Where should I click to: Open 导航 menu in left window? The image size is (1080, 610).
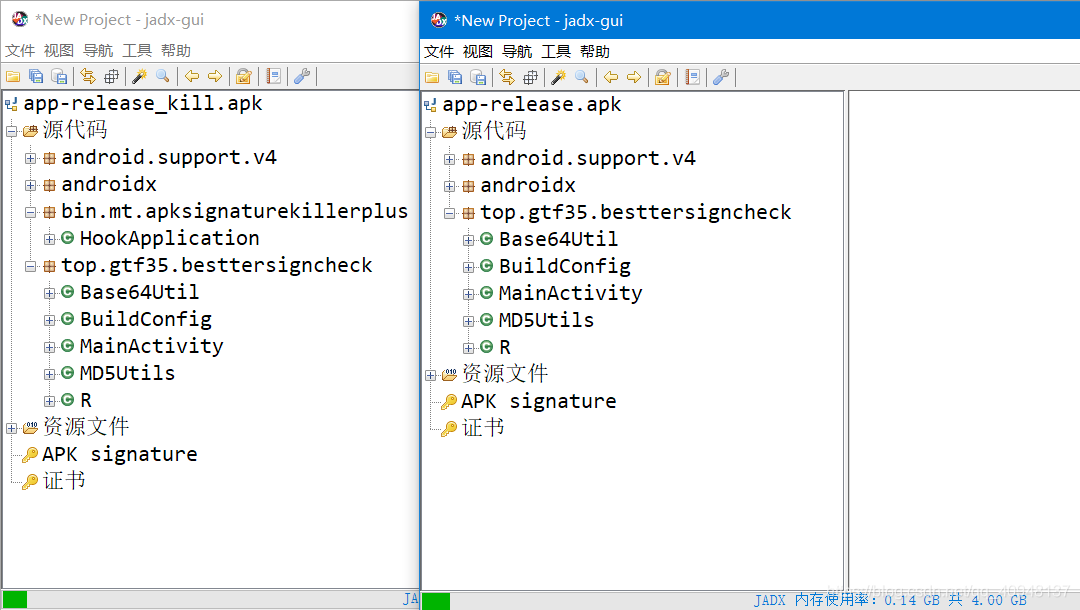point(98,50)
